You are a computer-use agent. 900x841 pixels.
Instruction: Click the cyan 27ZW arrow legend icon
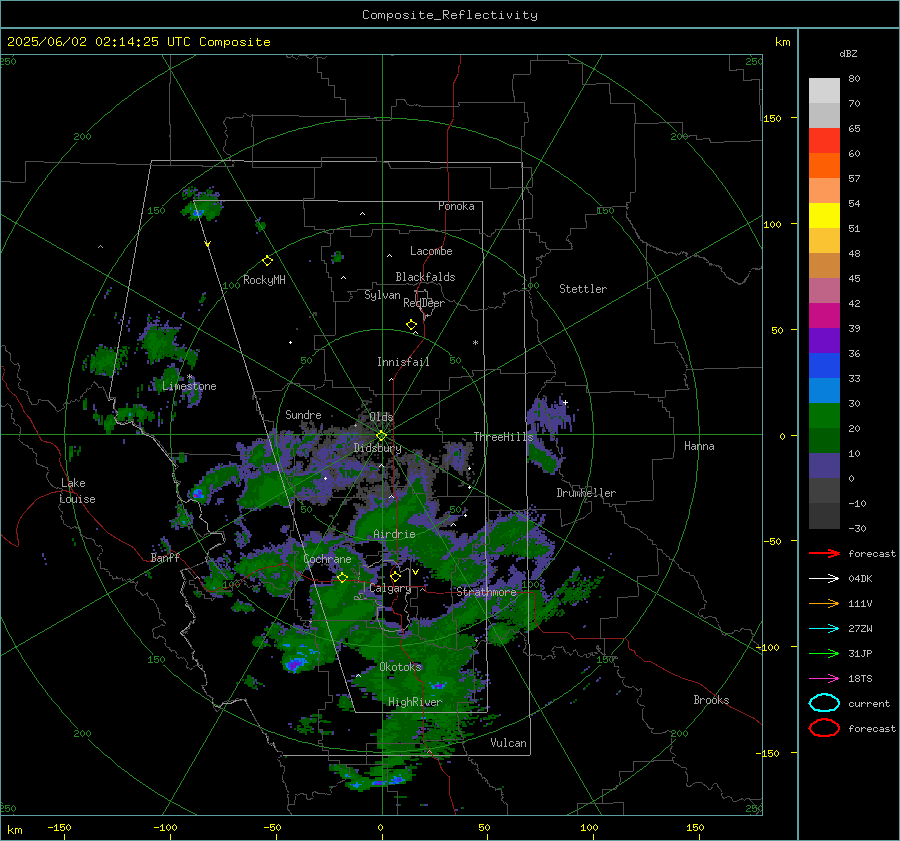(824, 628)
